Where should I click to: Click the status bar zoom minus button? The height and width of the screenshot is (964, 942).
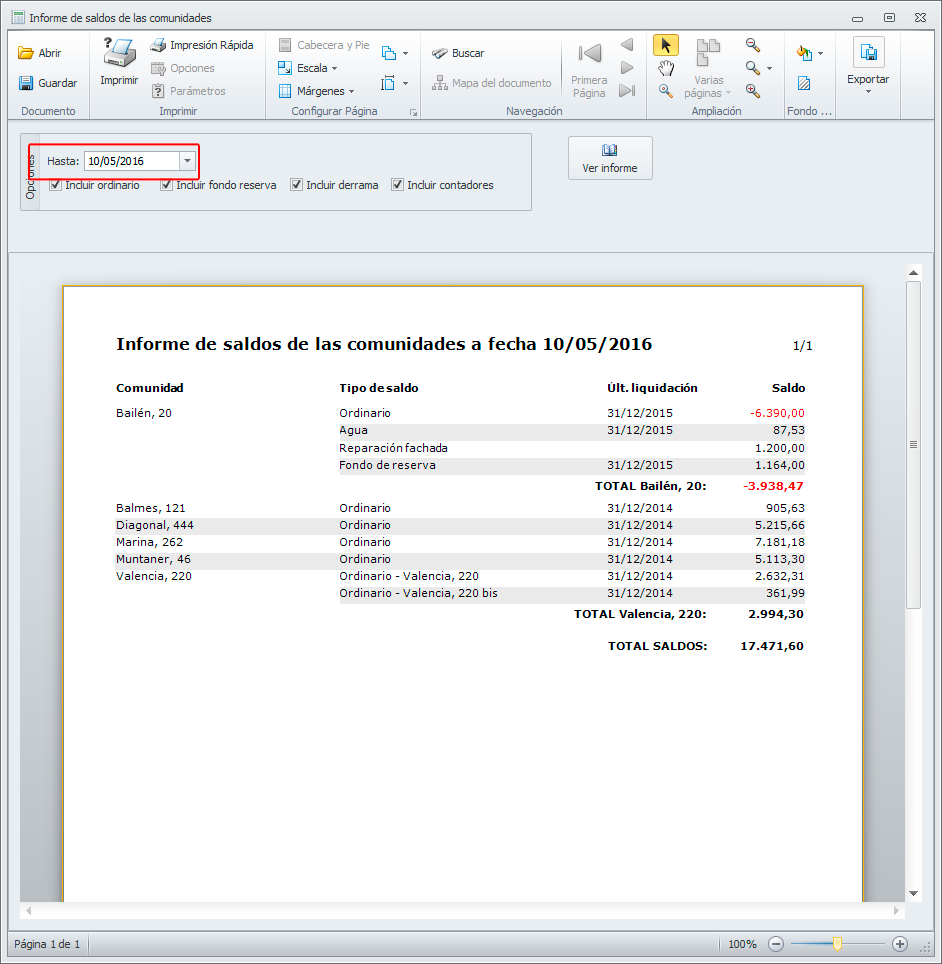776,944
